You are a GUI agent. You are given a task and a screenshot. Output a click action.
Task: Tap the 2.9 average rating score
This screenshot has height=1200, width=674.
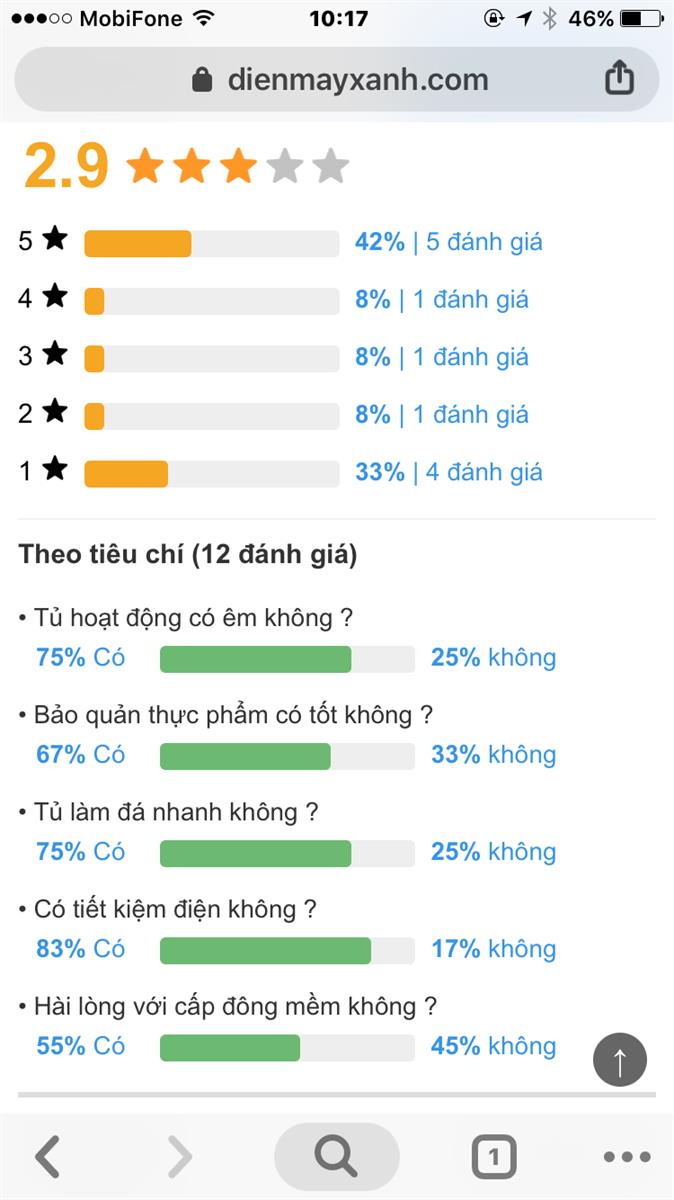click(66, 166)
